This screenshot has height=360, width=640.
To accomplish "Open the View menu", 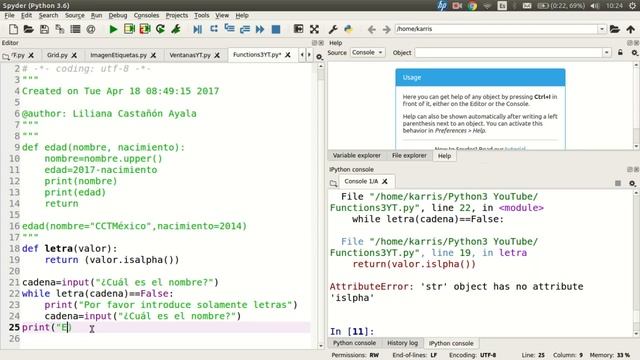I will click(x=222, y=16).
